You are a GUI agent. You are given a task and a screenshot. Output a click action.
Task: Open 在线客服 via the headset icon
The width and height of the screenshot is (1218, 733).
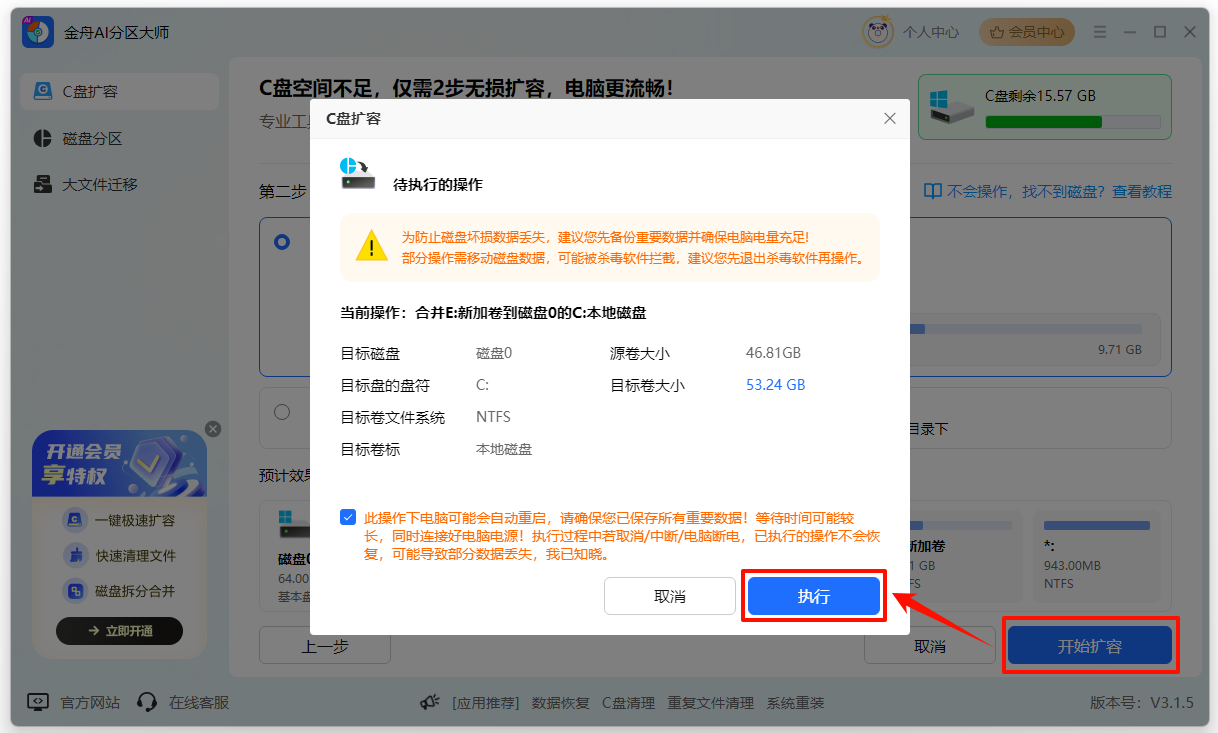point(148,703)
